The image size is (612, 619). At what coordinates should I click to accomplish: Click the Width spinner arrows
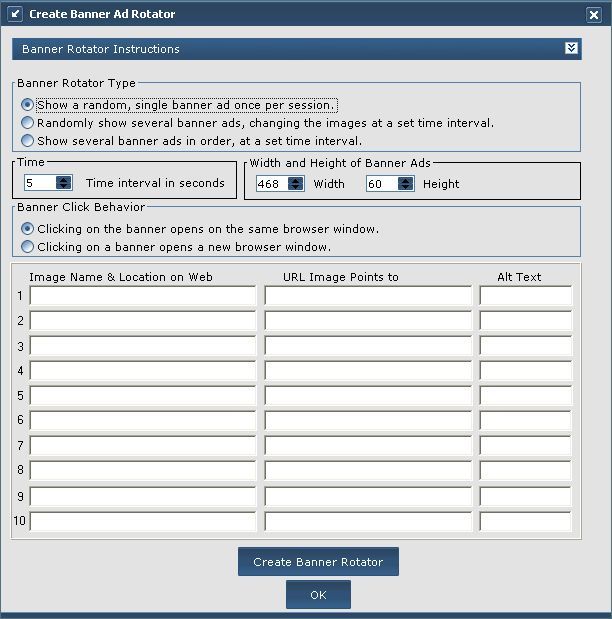click(295, 183)
